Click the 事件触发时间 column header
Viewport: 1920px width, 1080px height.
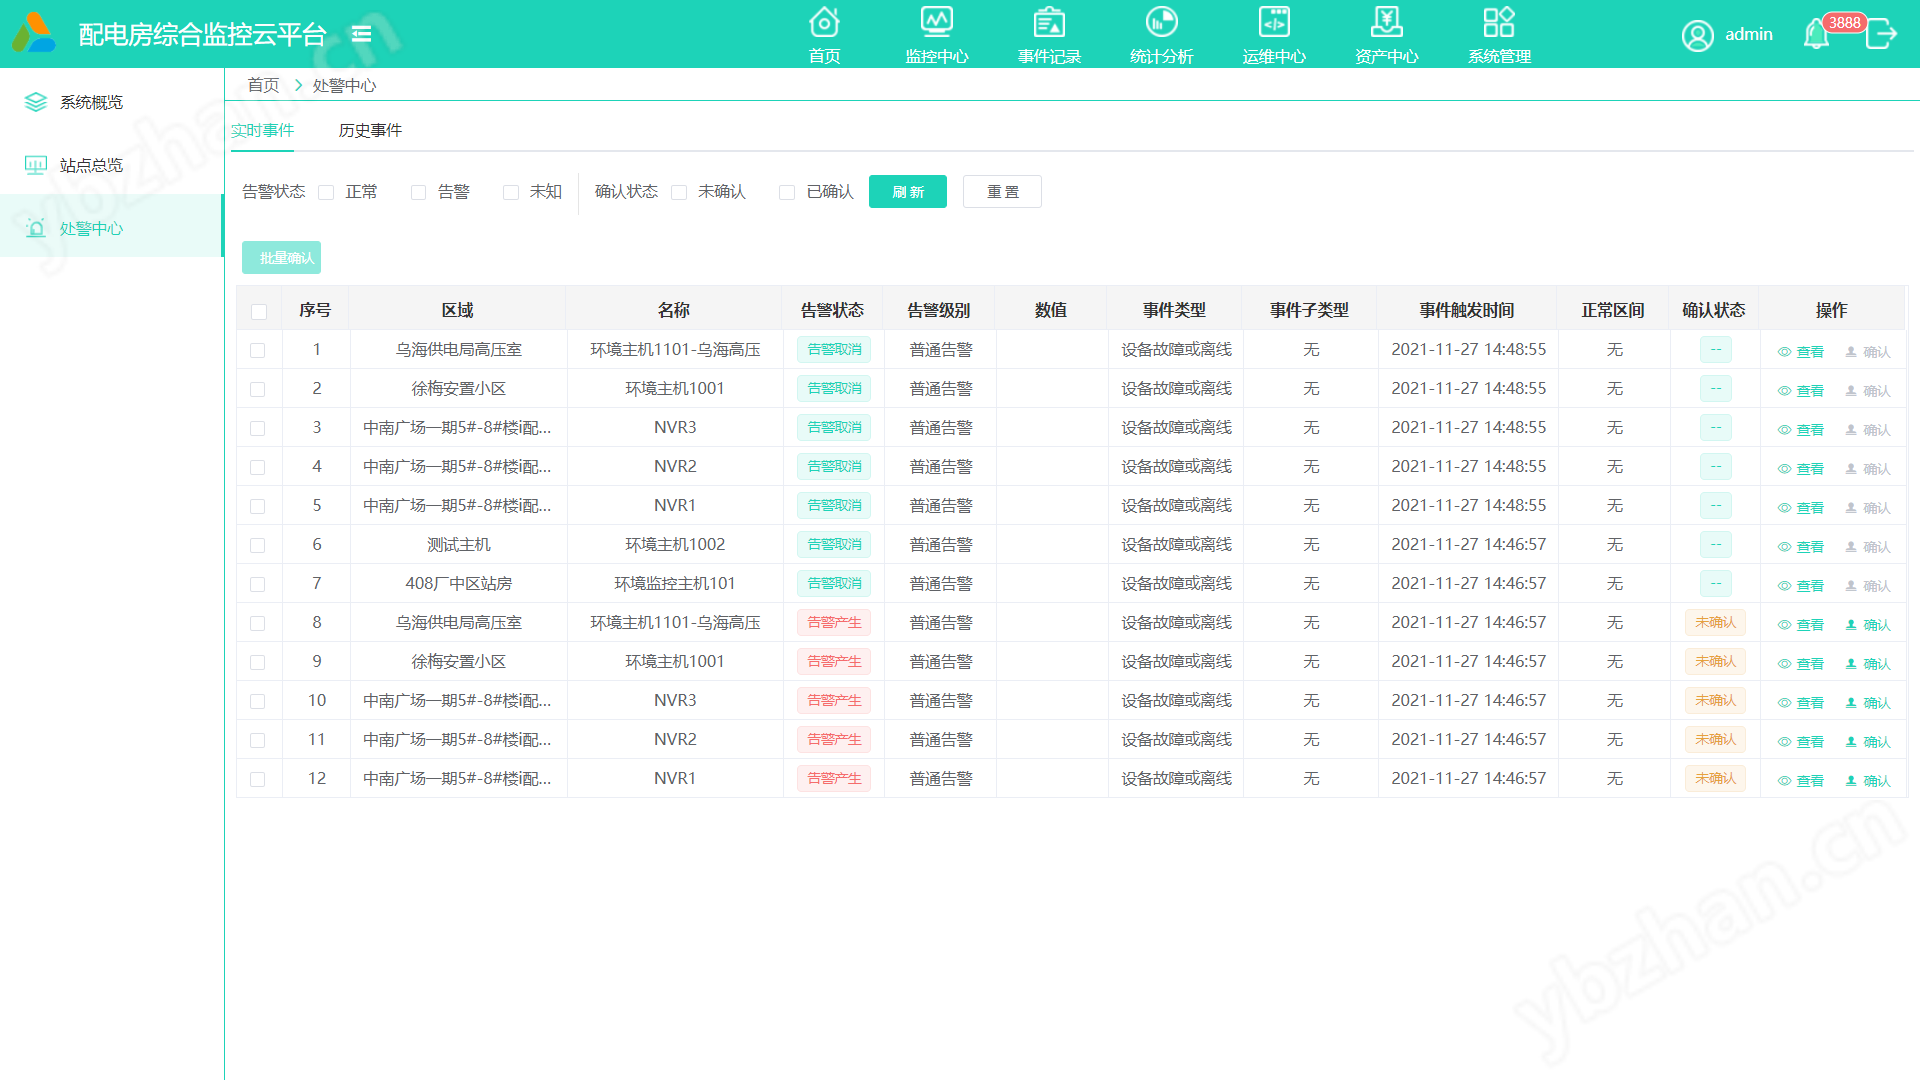click(1467, 310)
